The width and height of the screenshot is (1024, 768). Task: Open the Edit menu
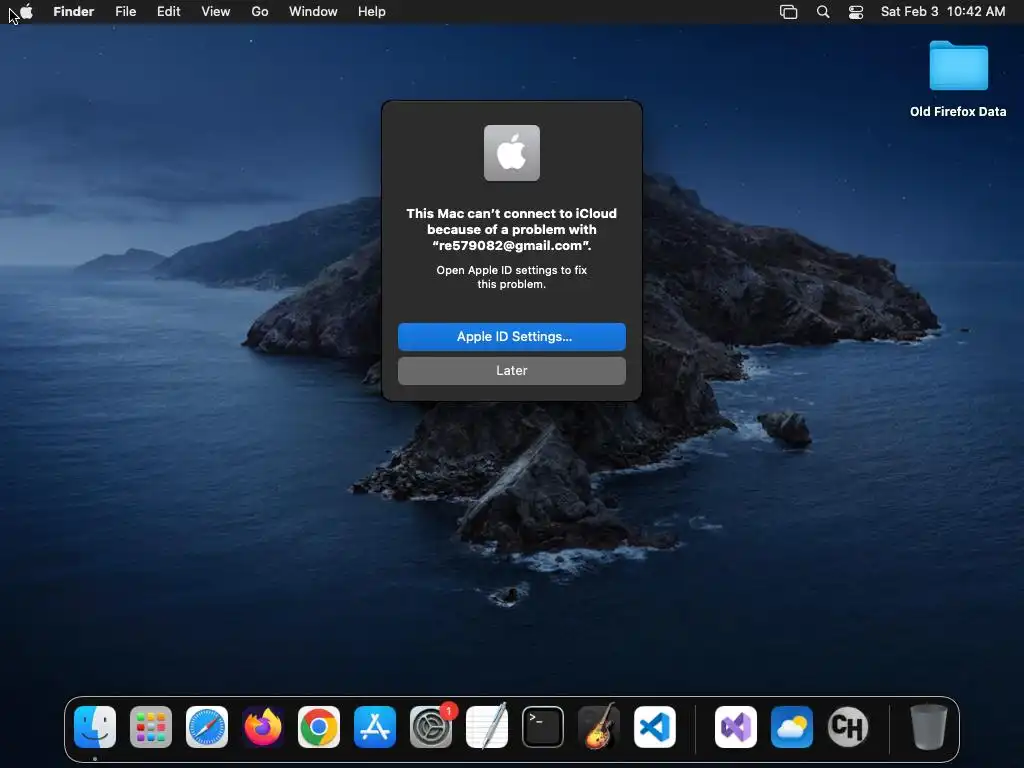pos(168,12)
